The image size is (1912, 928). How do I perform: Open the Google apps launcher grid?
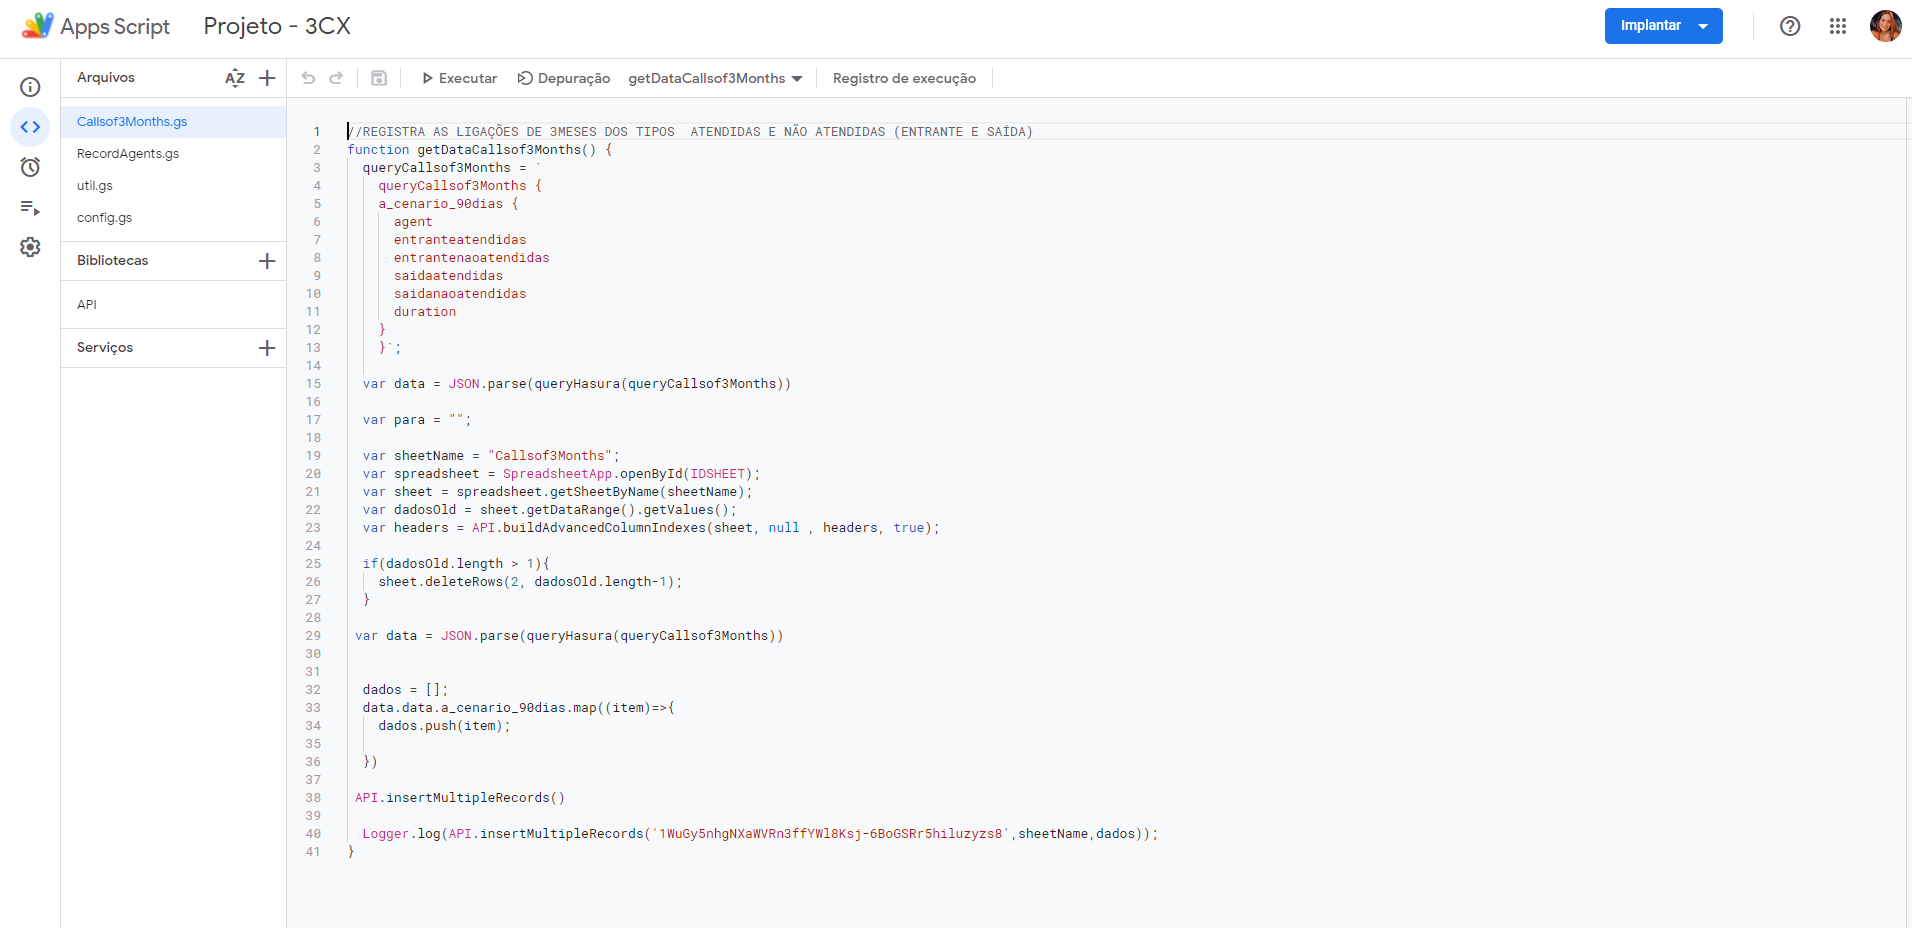(1837, 26)
